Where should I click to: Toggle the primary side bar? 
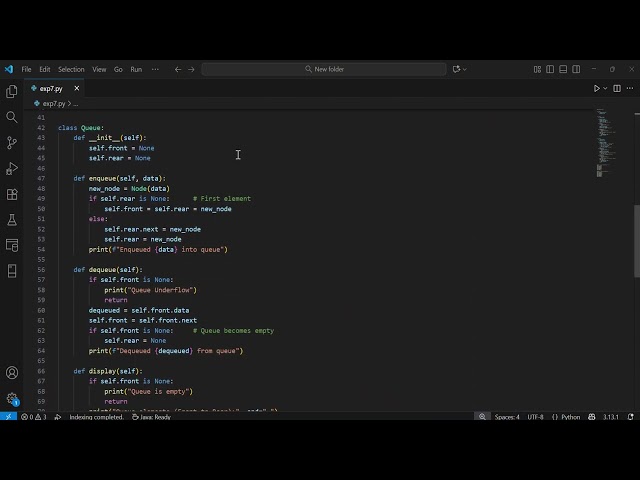point(550,69)
